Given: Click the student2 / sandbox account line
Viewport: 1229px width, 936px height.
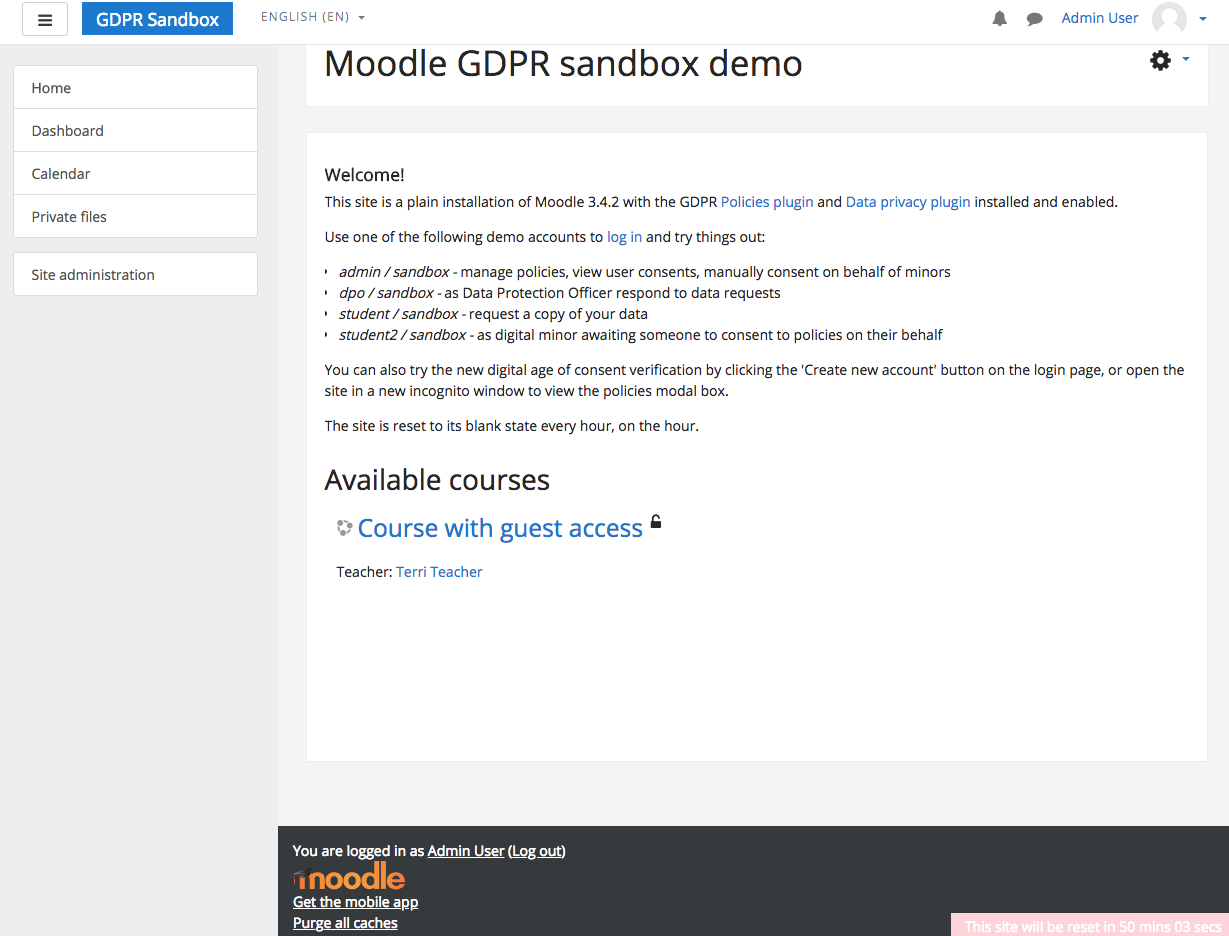Looking at the screenshot, I should tap(640, 335).
